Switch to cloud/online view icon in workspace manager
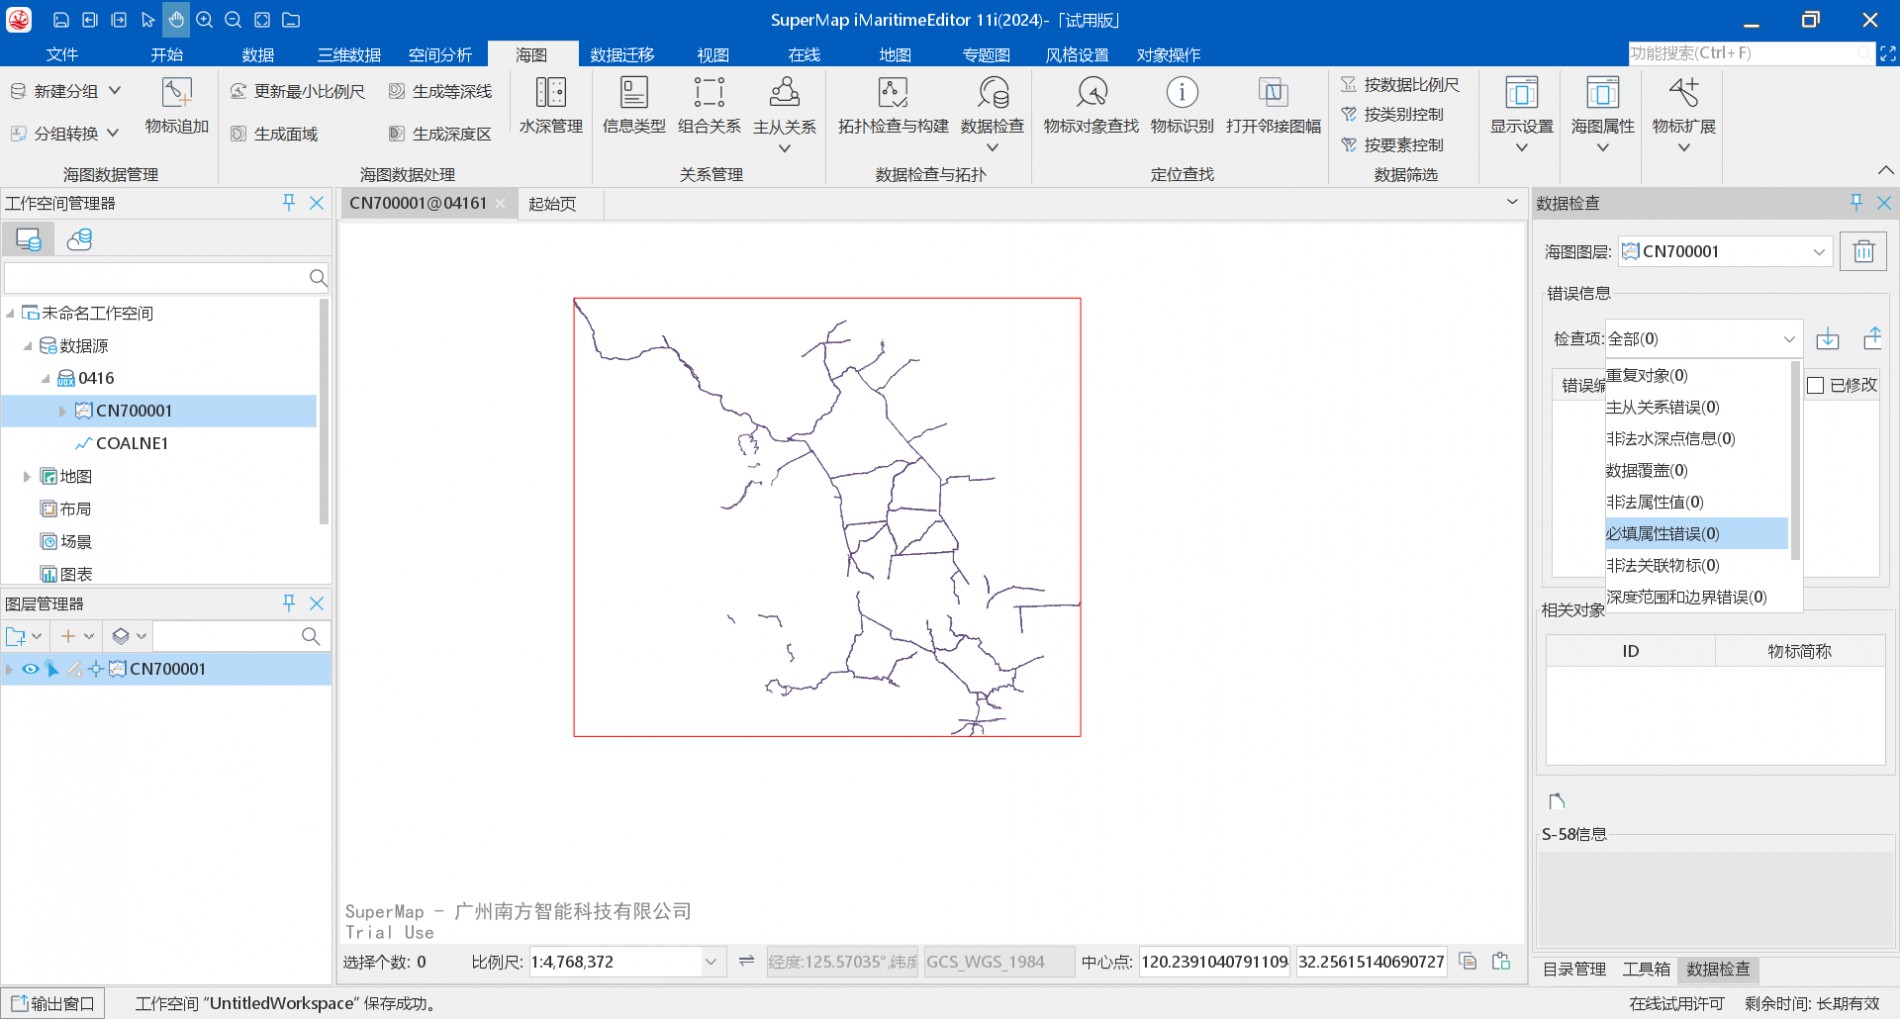Viewport: 1900px width, 1019px height. point(79,239)
